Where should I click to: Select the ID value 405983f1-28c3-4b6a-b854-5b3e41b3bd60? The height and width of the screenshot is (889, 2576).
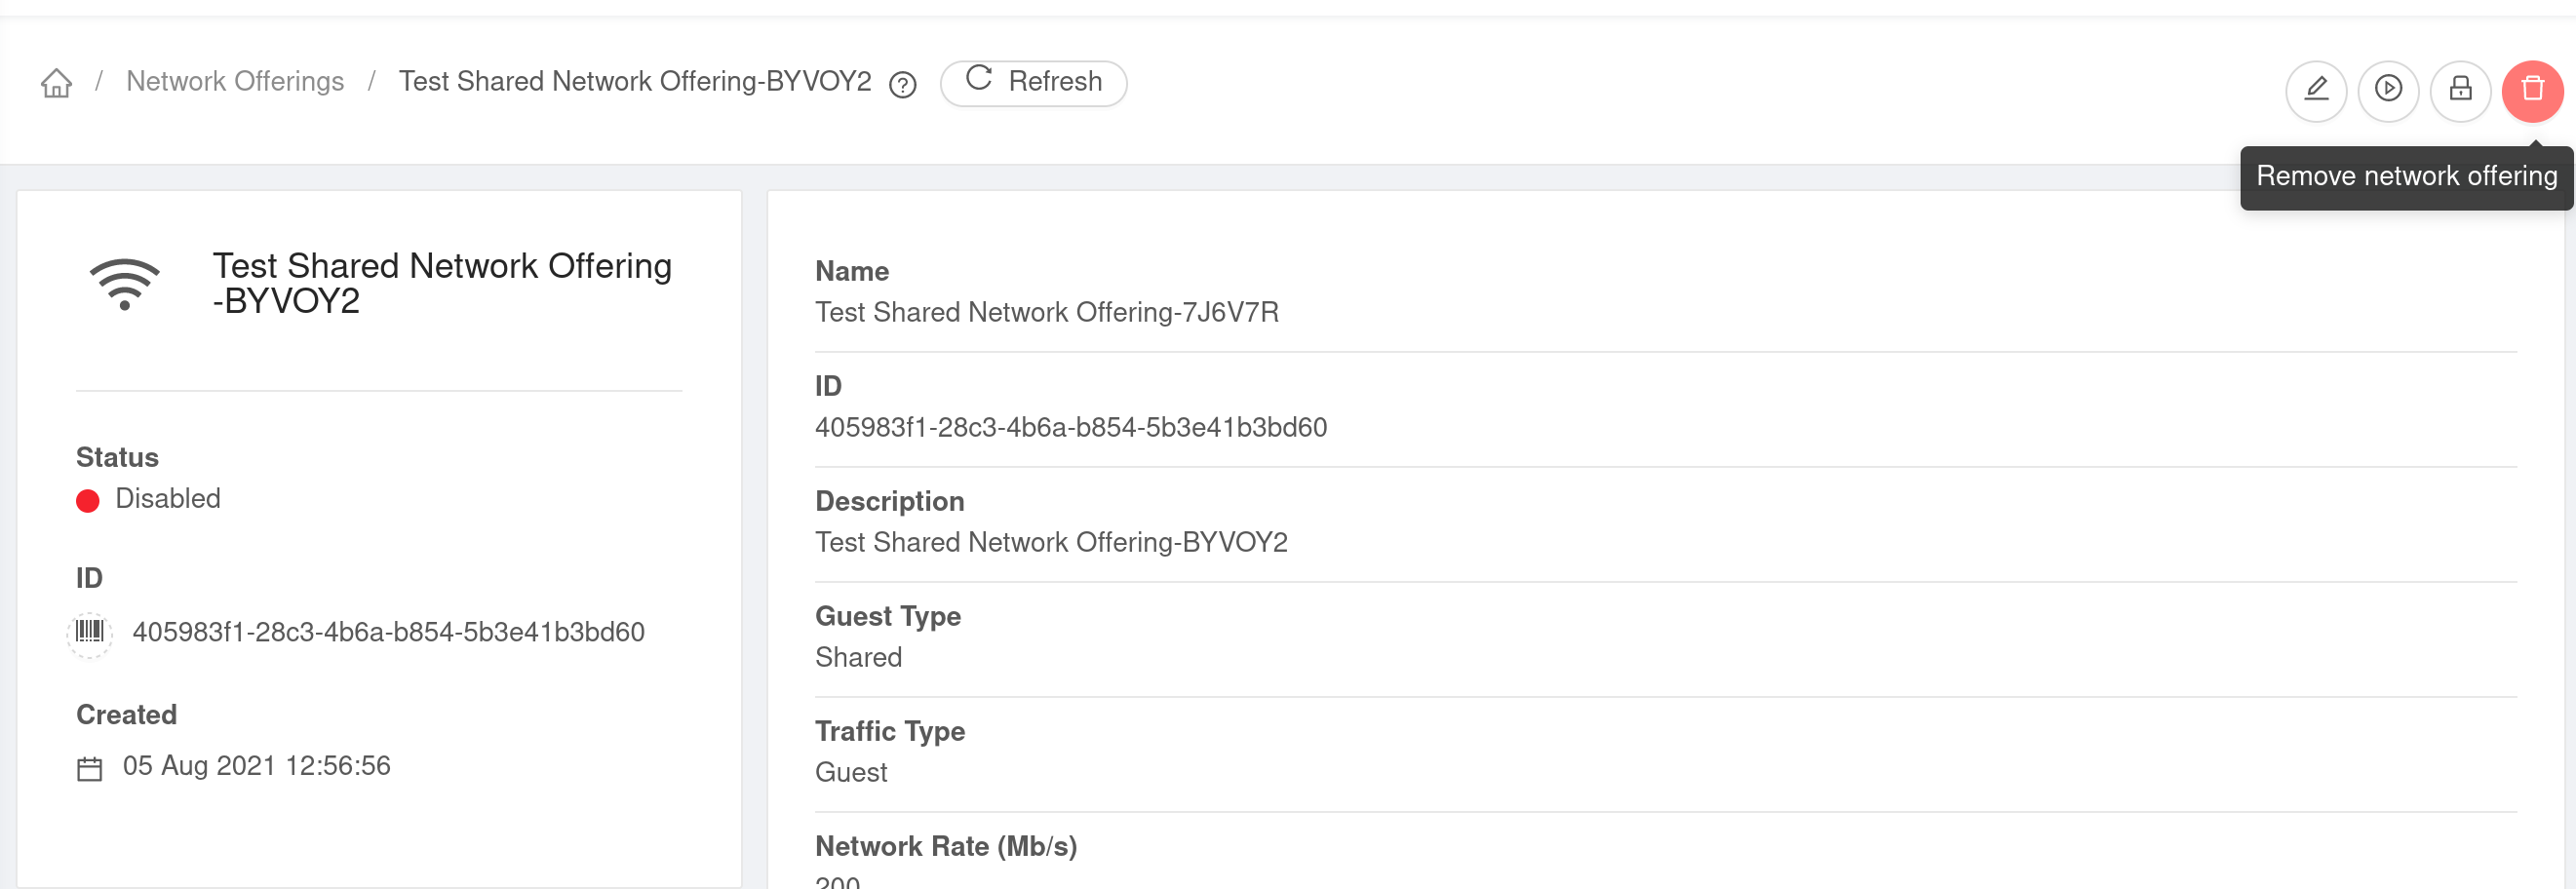1071,427
